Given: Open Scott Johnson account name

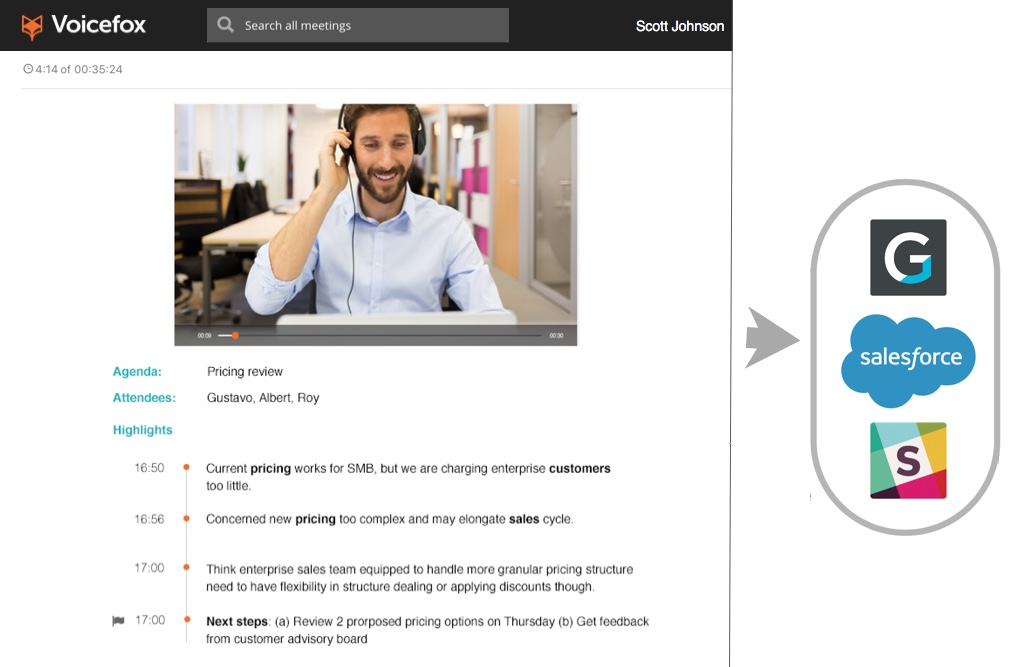Looking at the screenshot, I should click(680, 26).
